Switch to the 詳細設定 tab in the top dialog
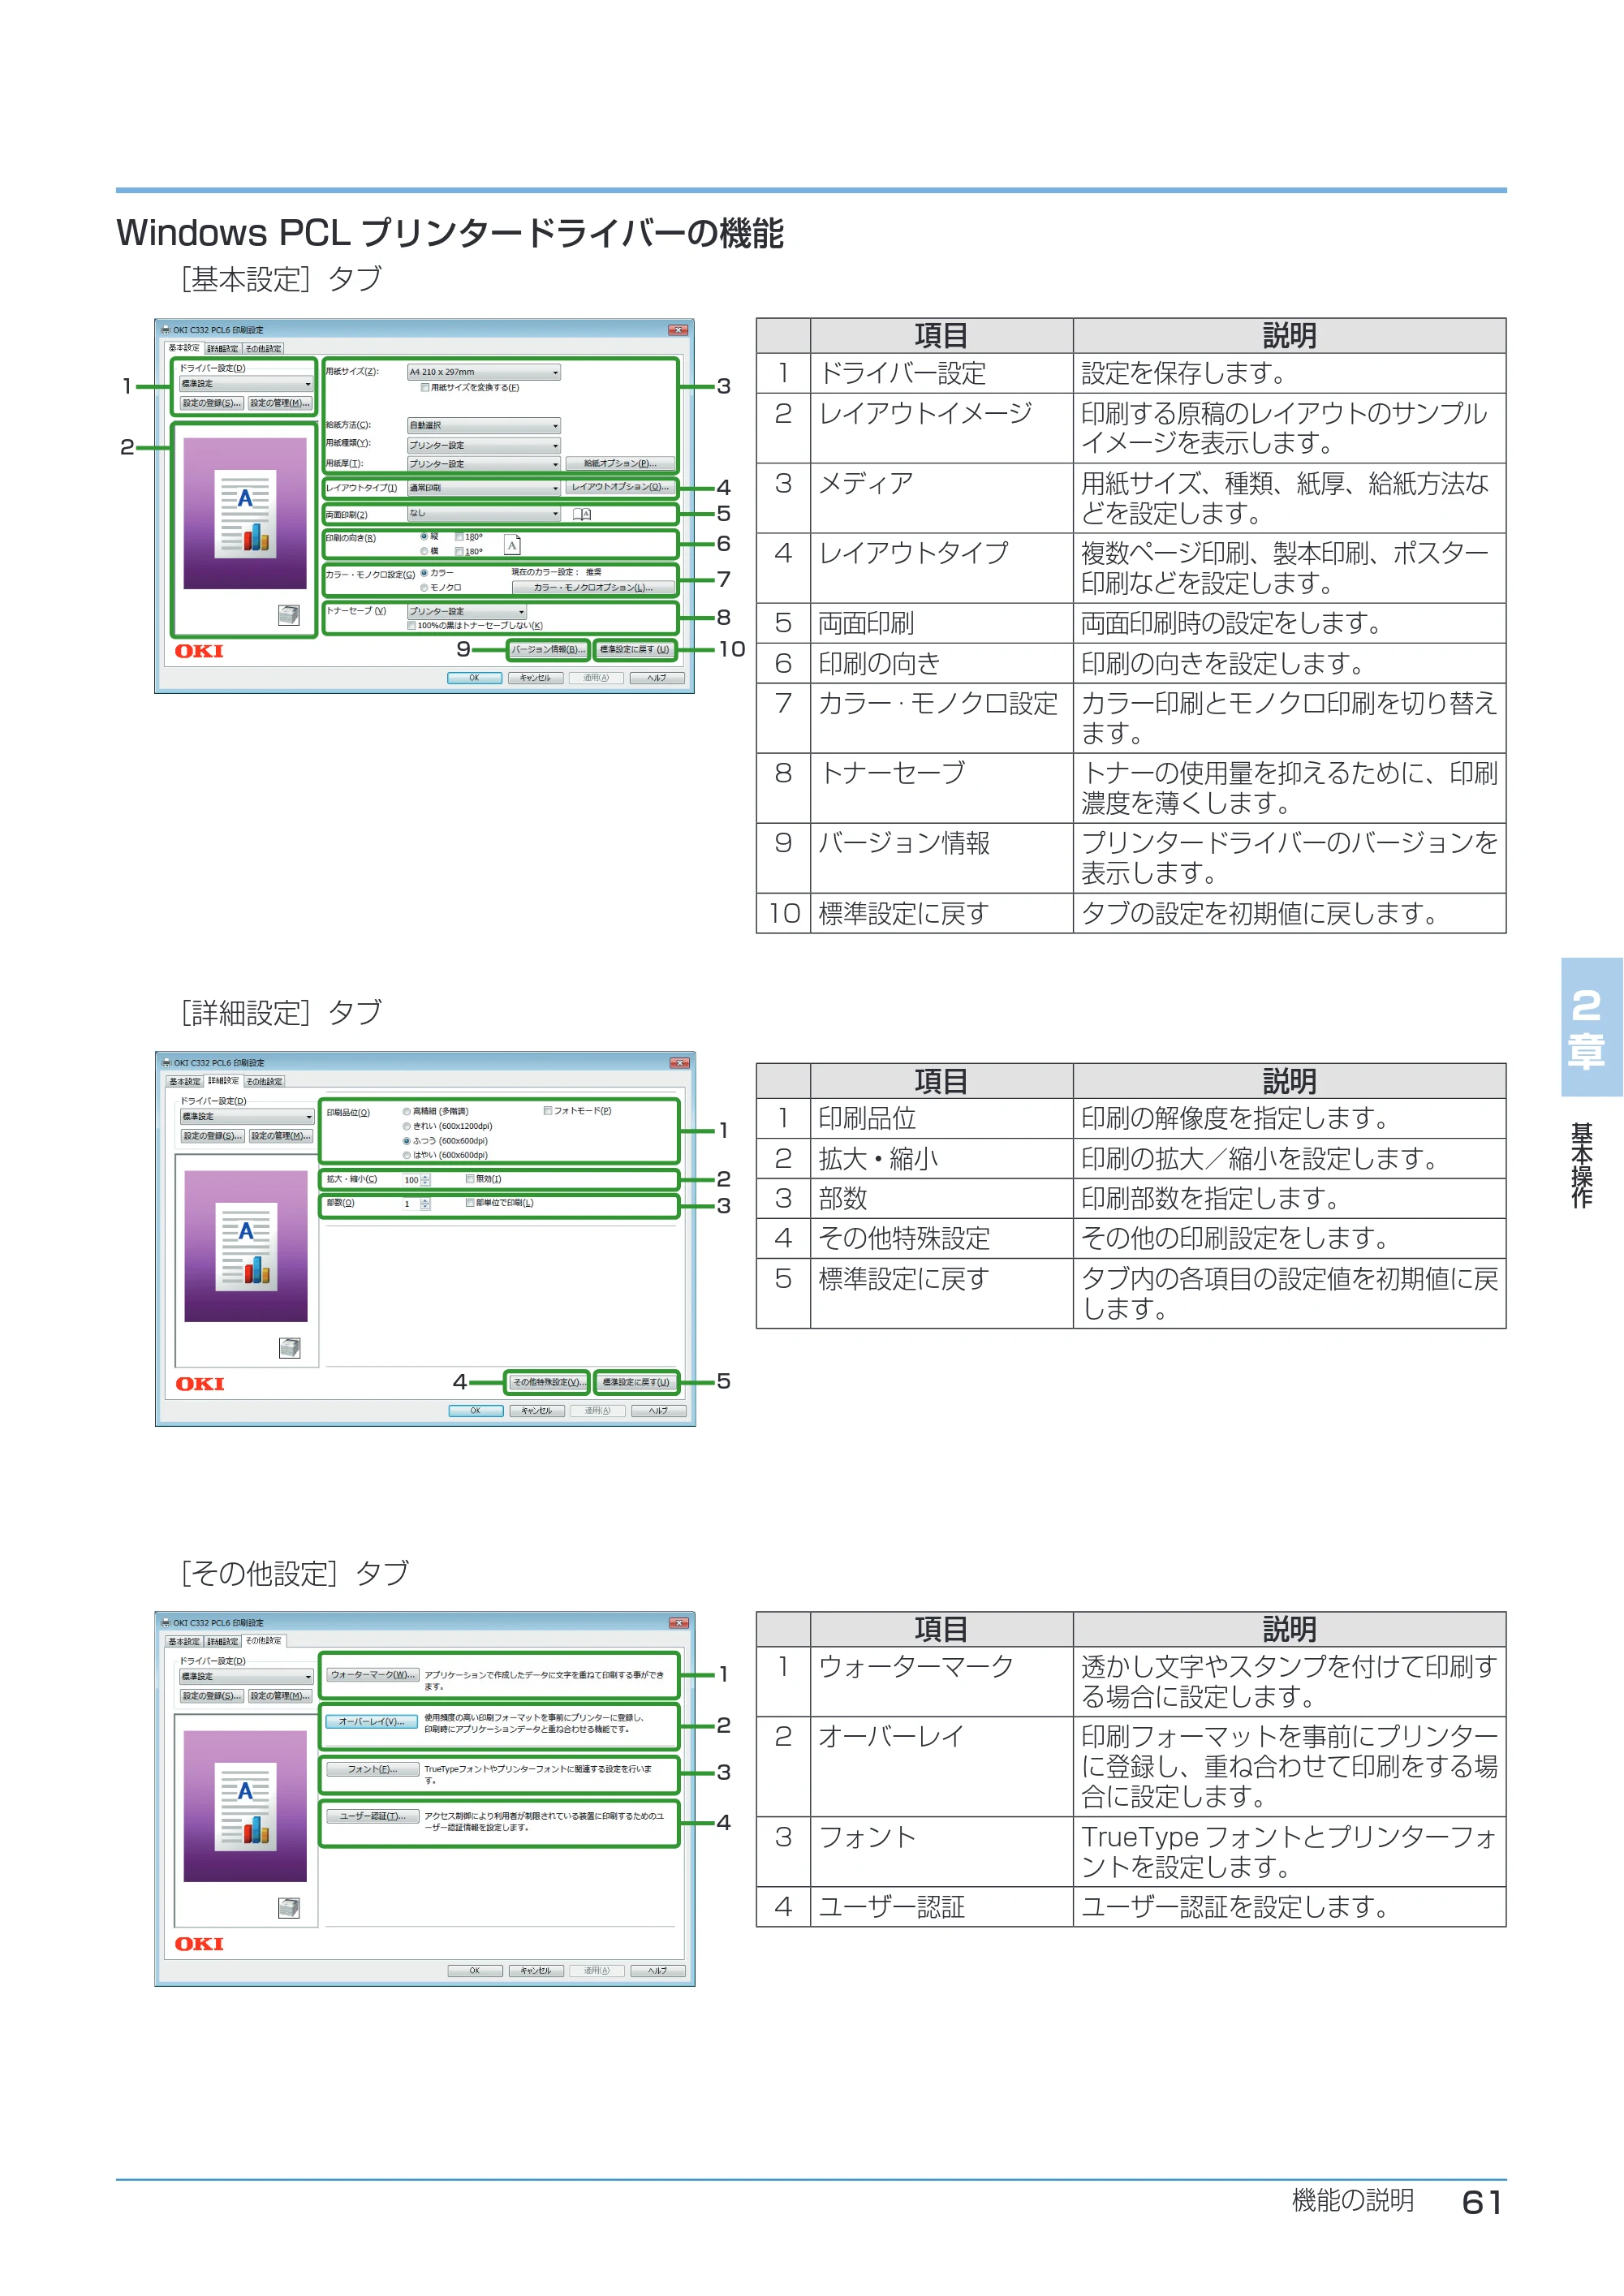The width and height of the screenshot is (1624, 2296). [223, 349]
